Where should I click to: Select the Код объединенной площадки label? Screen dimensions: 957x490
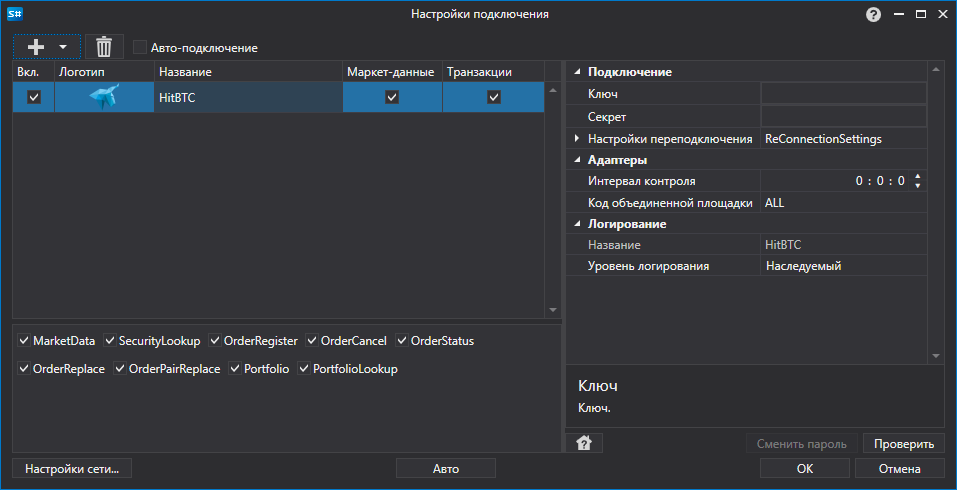670,203
